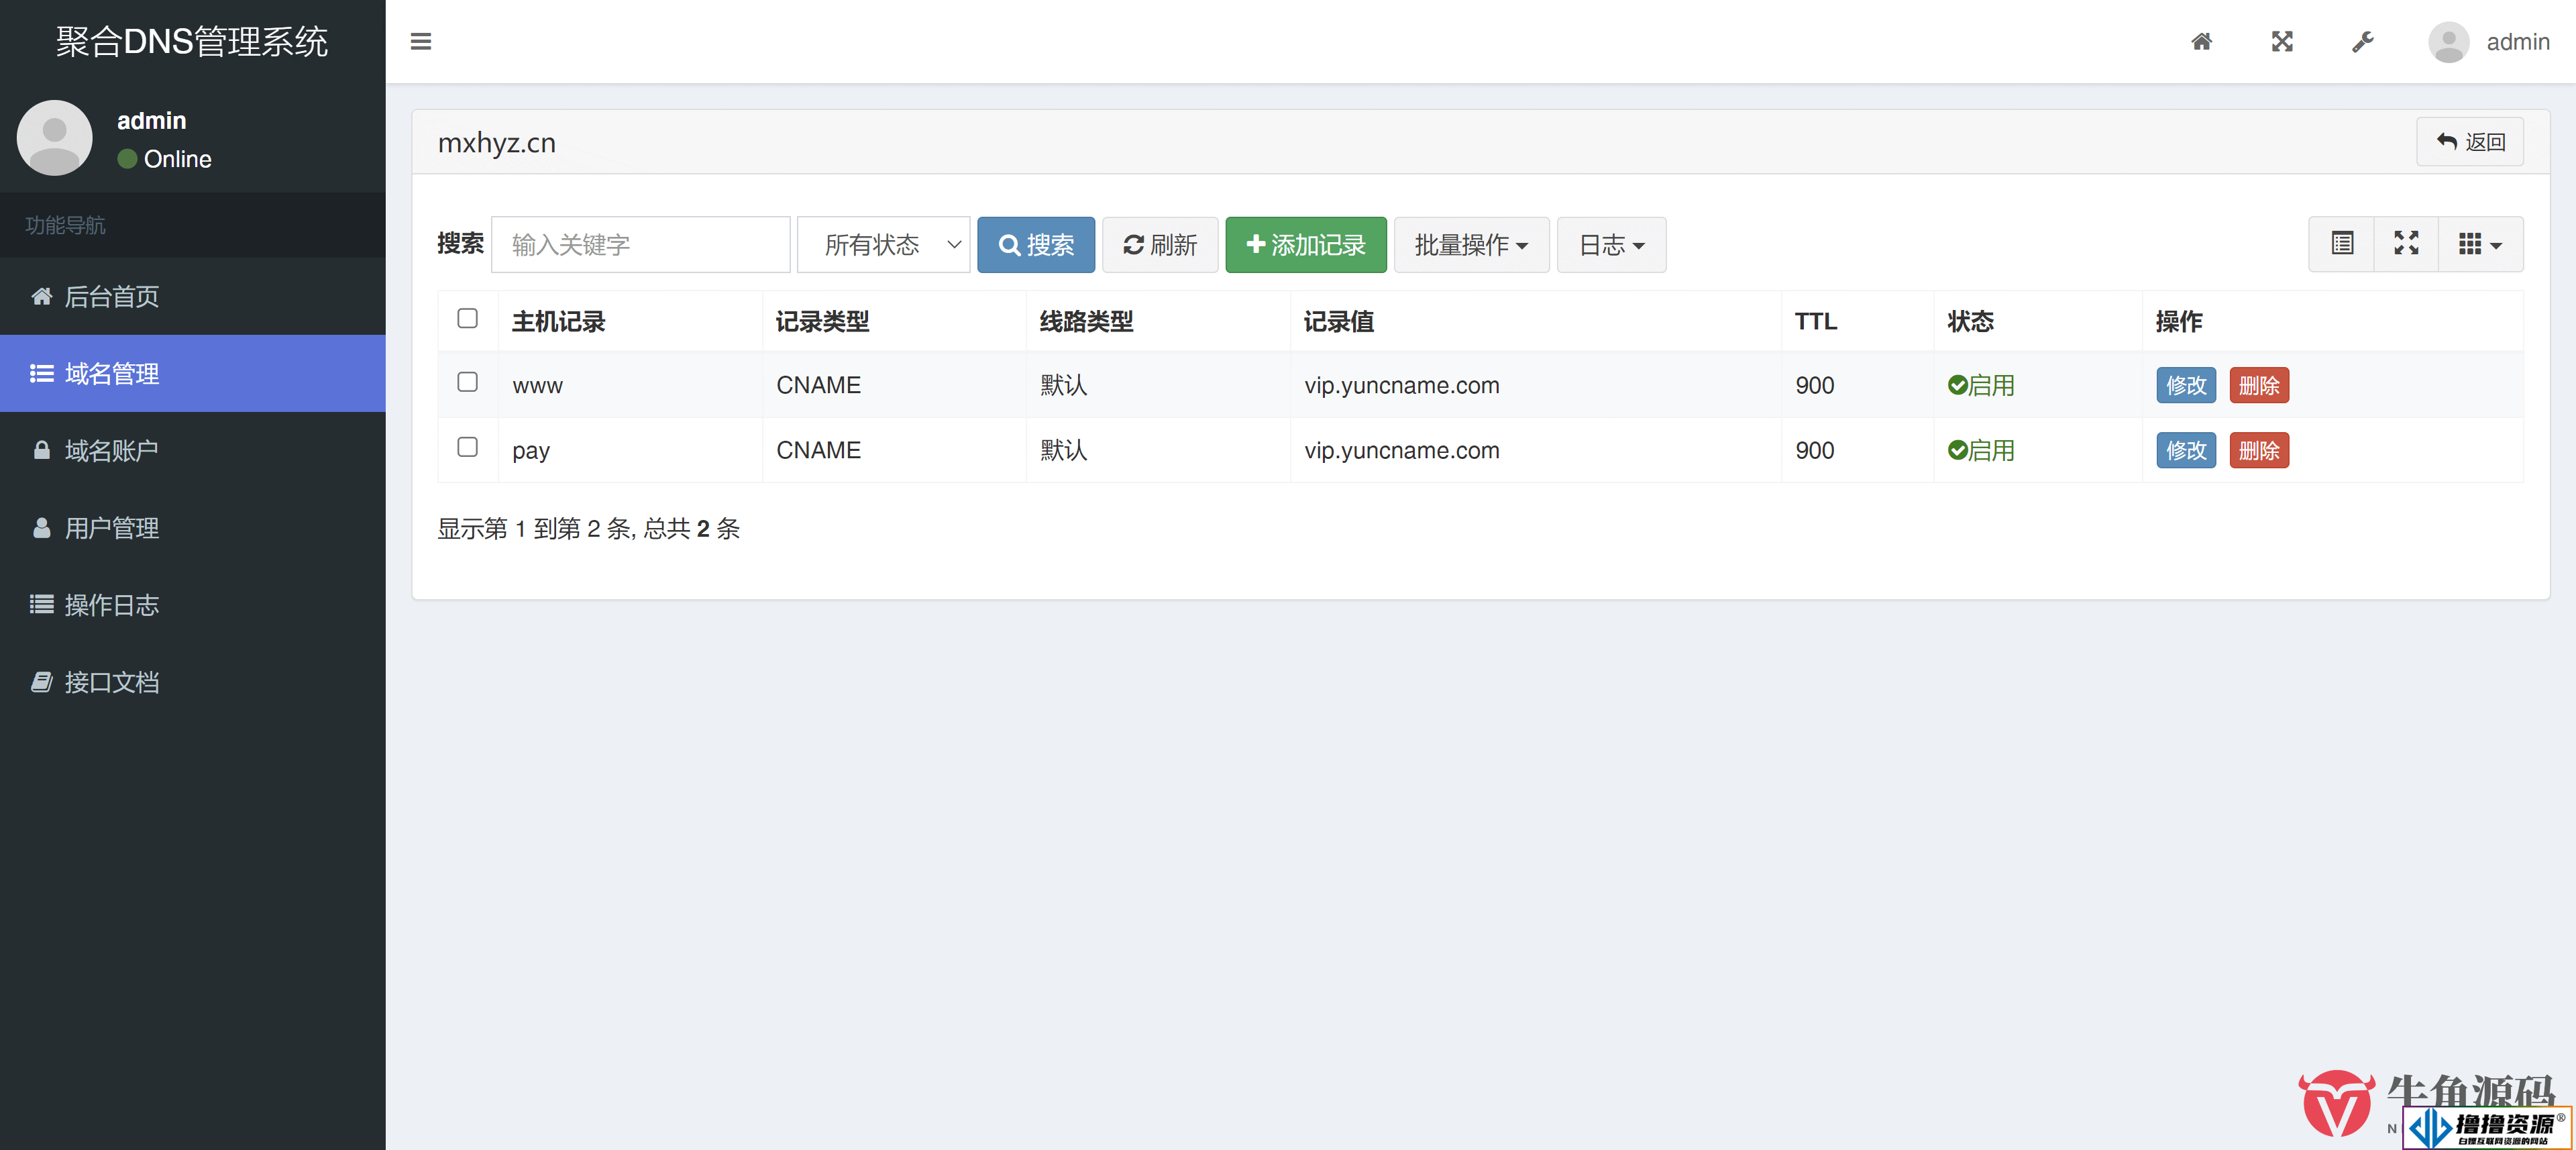Screen dimensions: 2576x1150
Task: Open 操作日志 in sidebar
Action: 193,604
